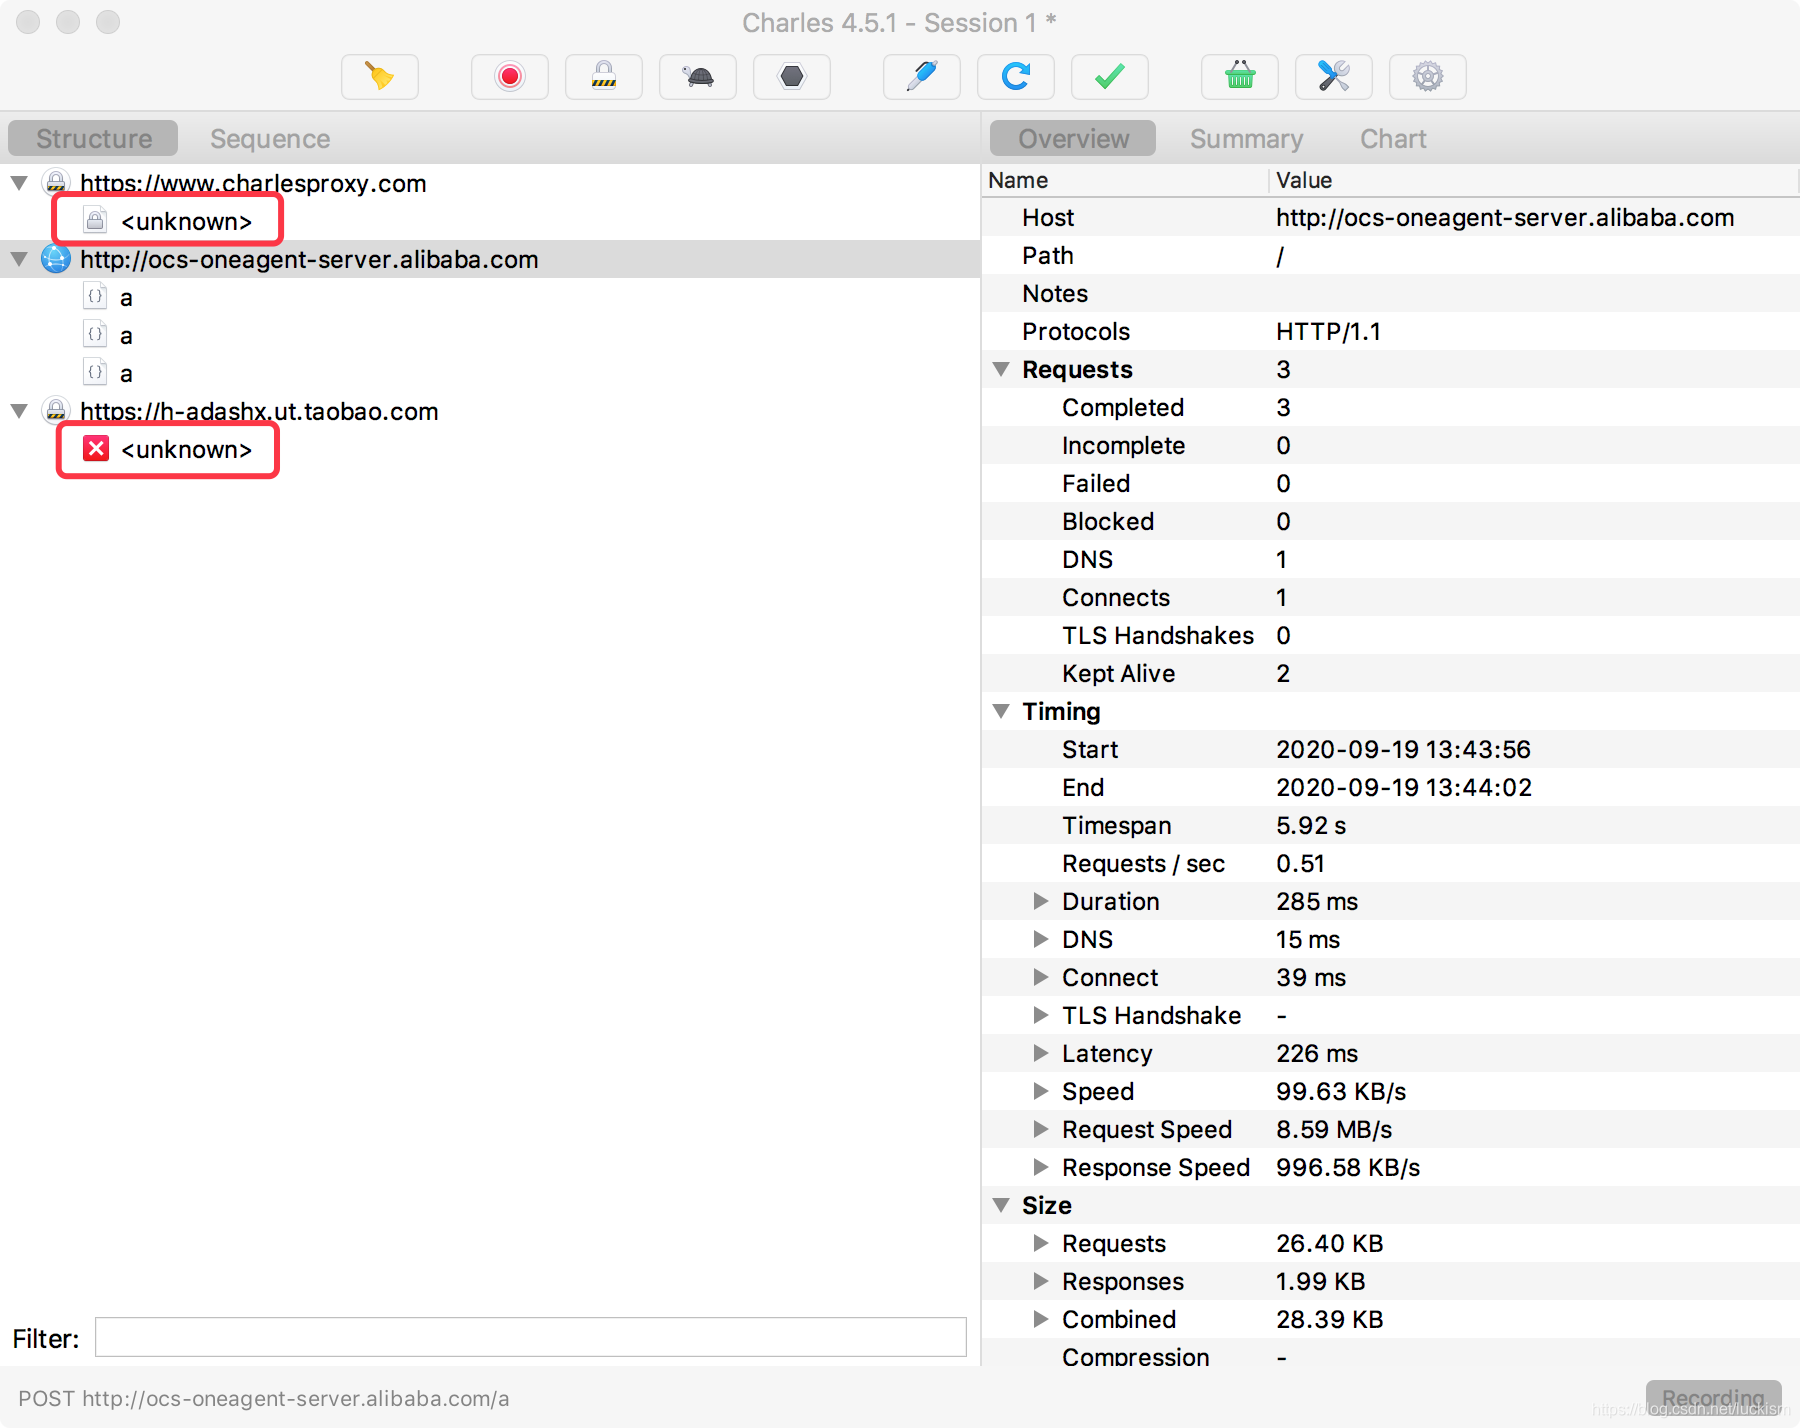This screenshot has height=1428, width=1800.
Task: Open the Chart tab
Action: click(1393, 138)
